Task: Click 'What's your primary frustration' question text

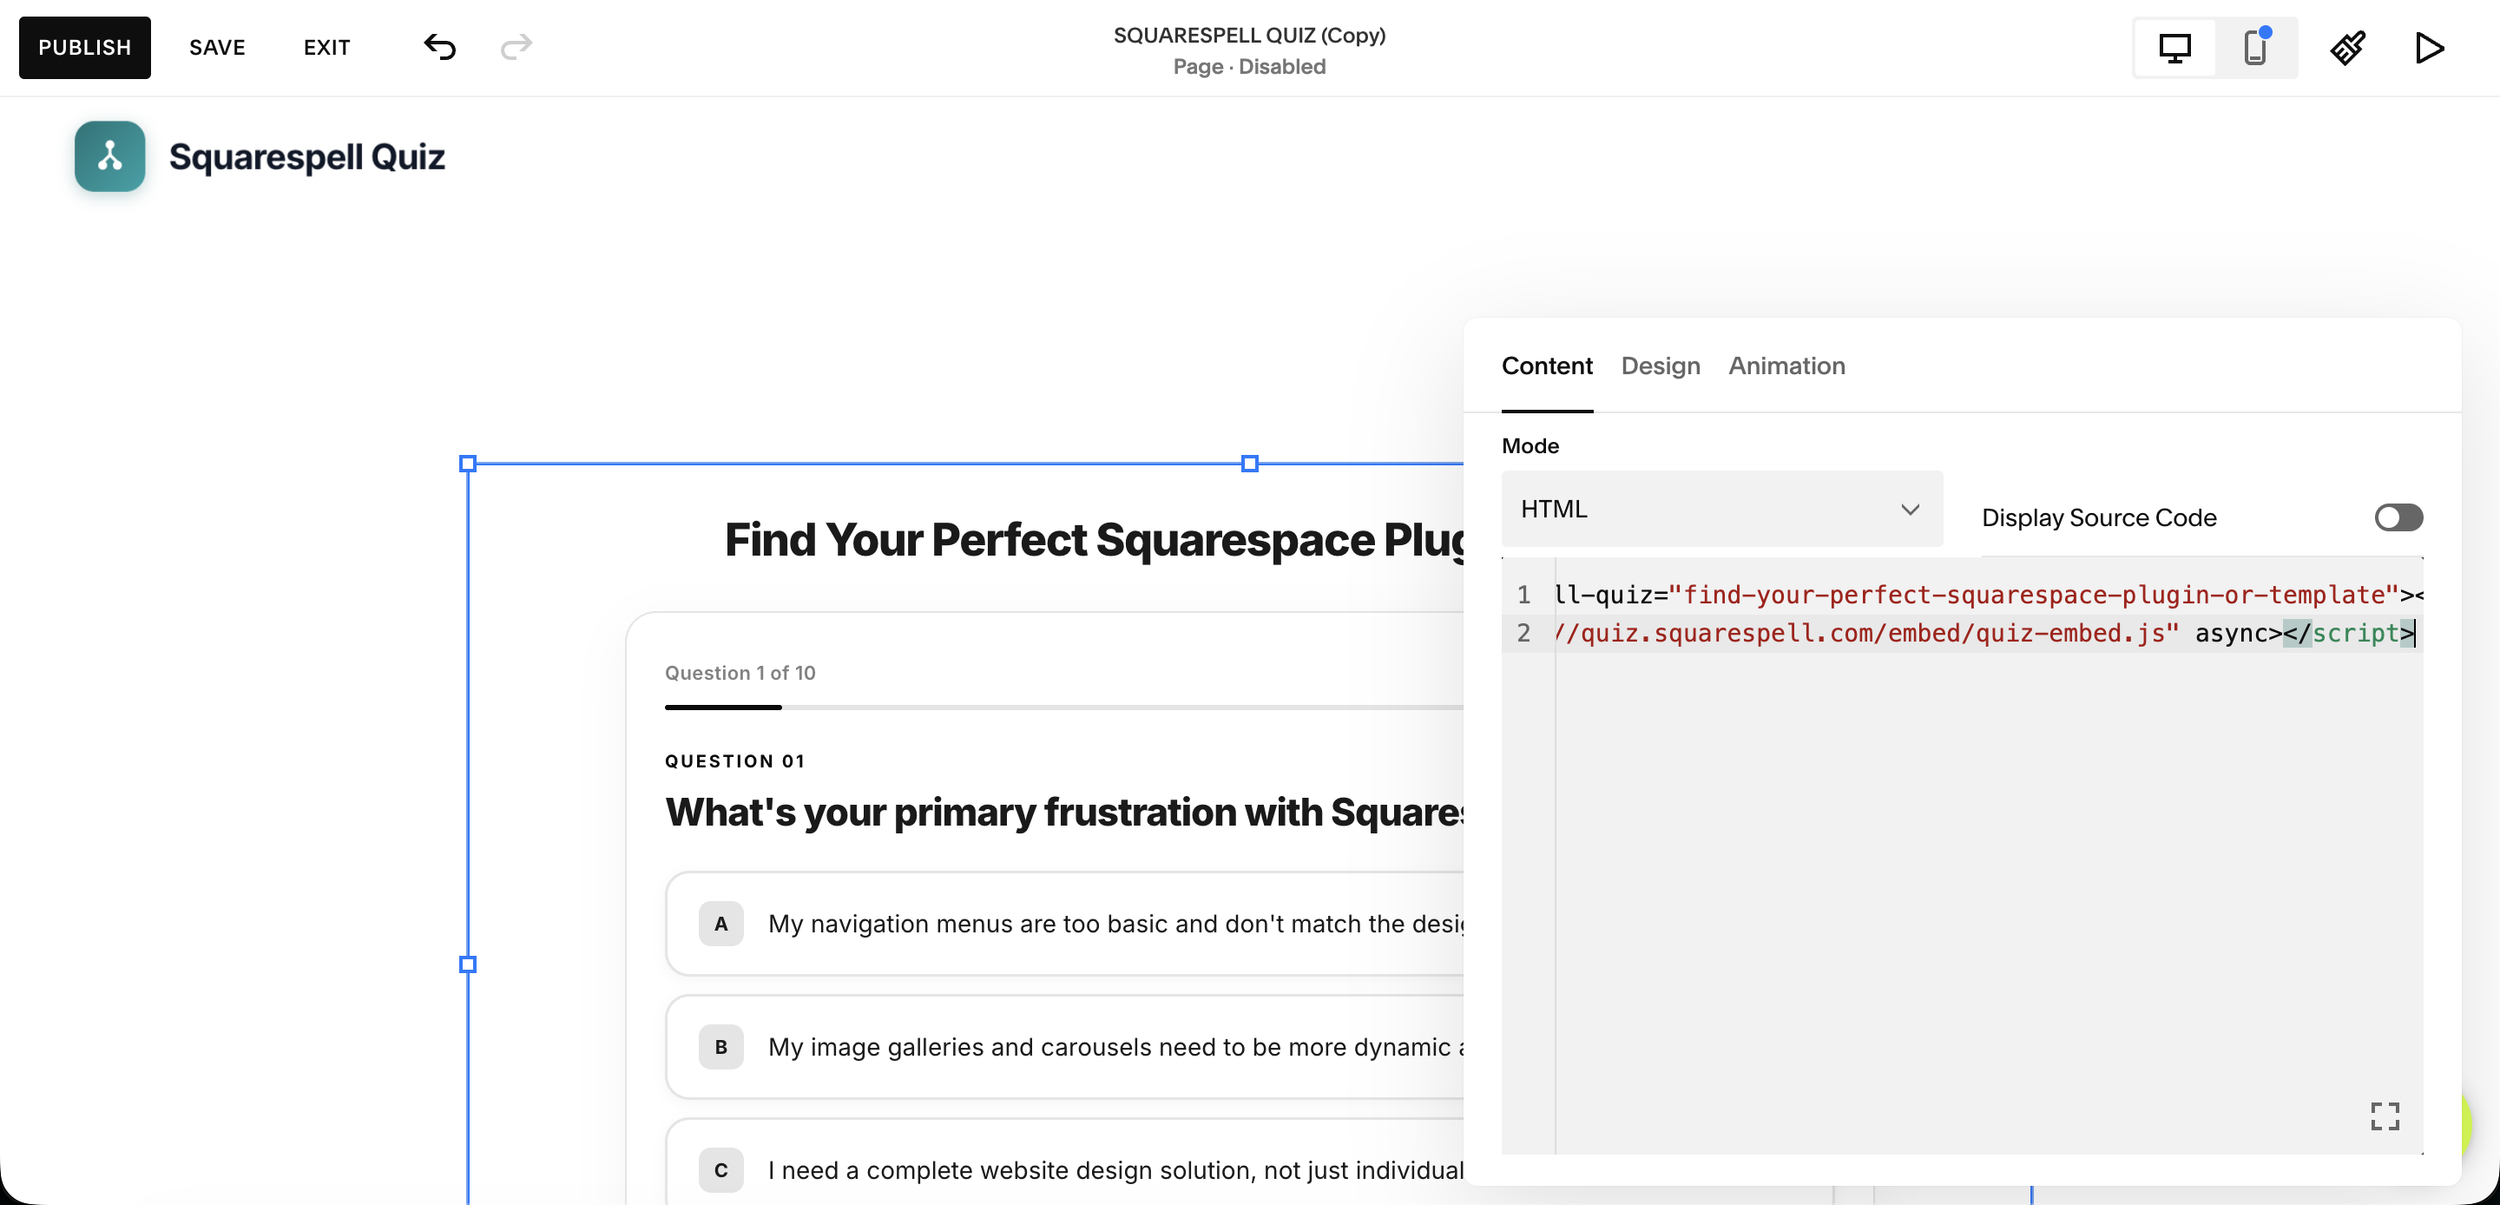Action: pos(1064,812)
